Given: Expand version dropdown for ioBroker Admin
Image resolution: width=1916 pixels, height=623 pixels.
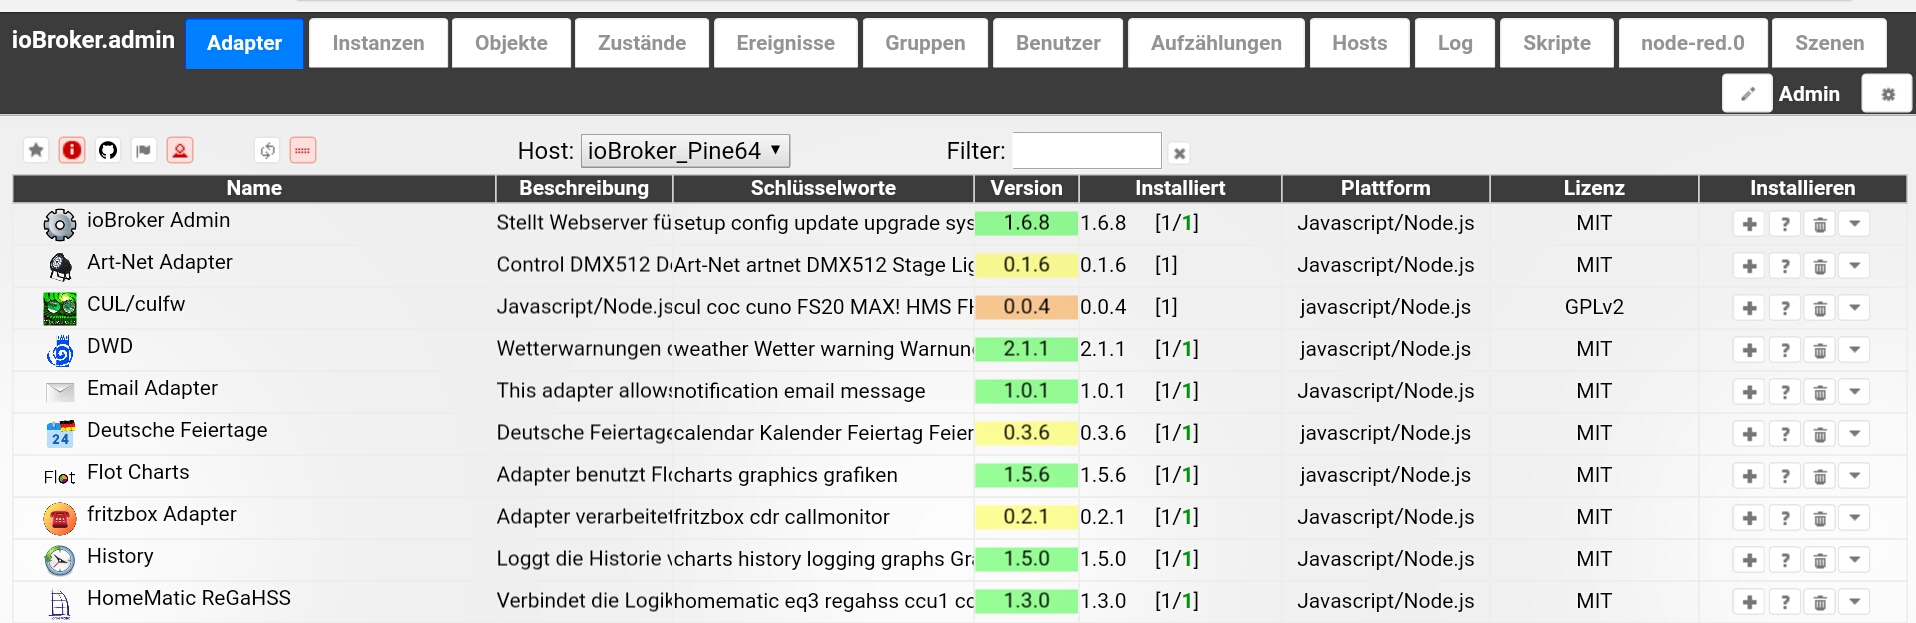Looking at the screenshot, I should click(1855, 224).
